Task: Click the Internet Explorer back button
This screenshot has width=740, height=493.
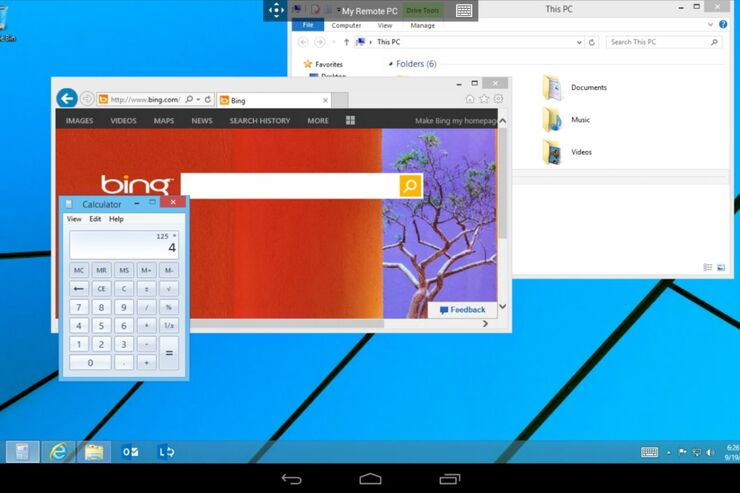Action: [67, 99]
